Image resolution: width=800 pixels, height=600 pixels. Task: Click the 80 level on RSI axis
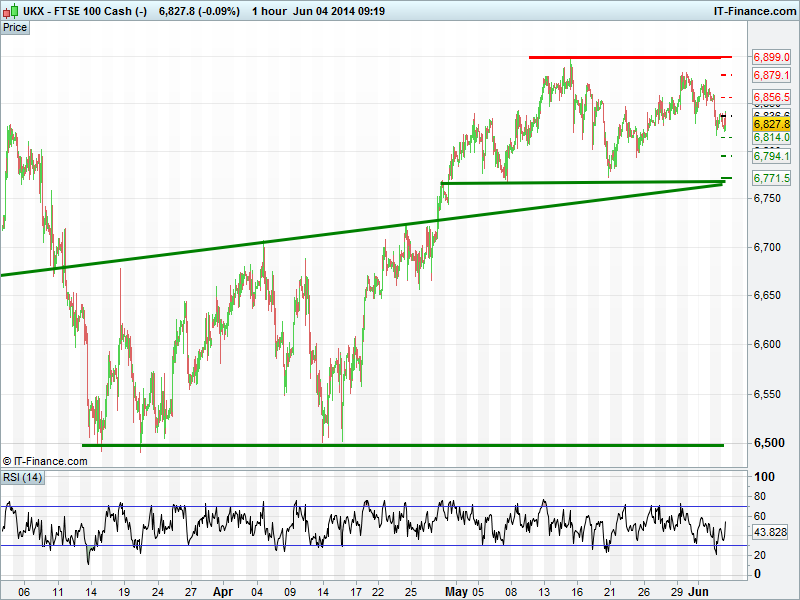coord(760,496)
